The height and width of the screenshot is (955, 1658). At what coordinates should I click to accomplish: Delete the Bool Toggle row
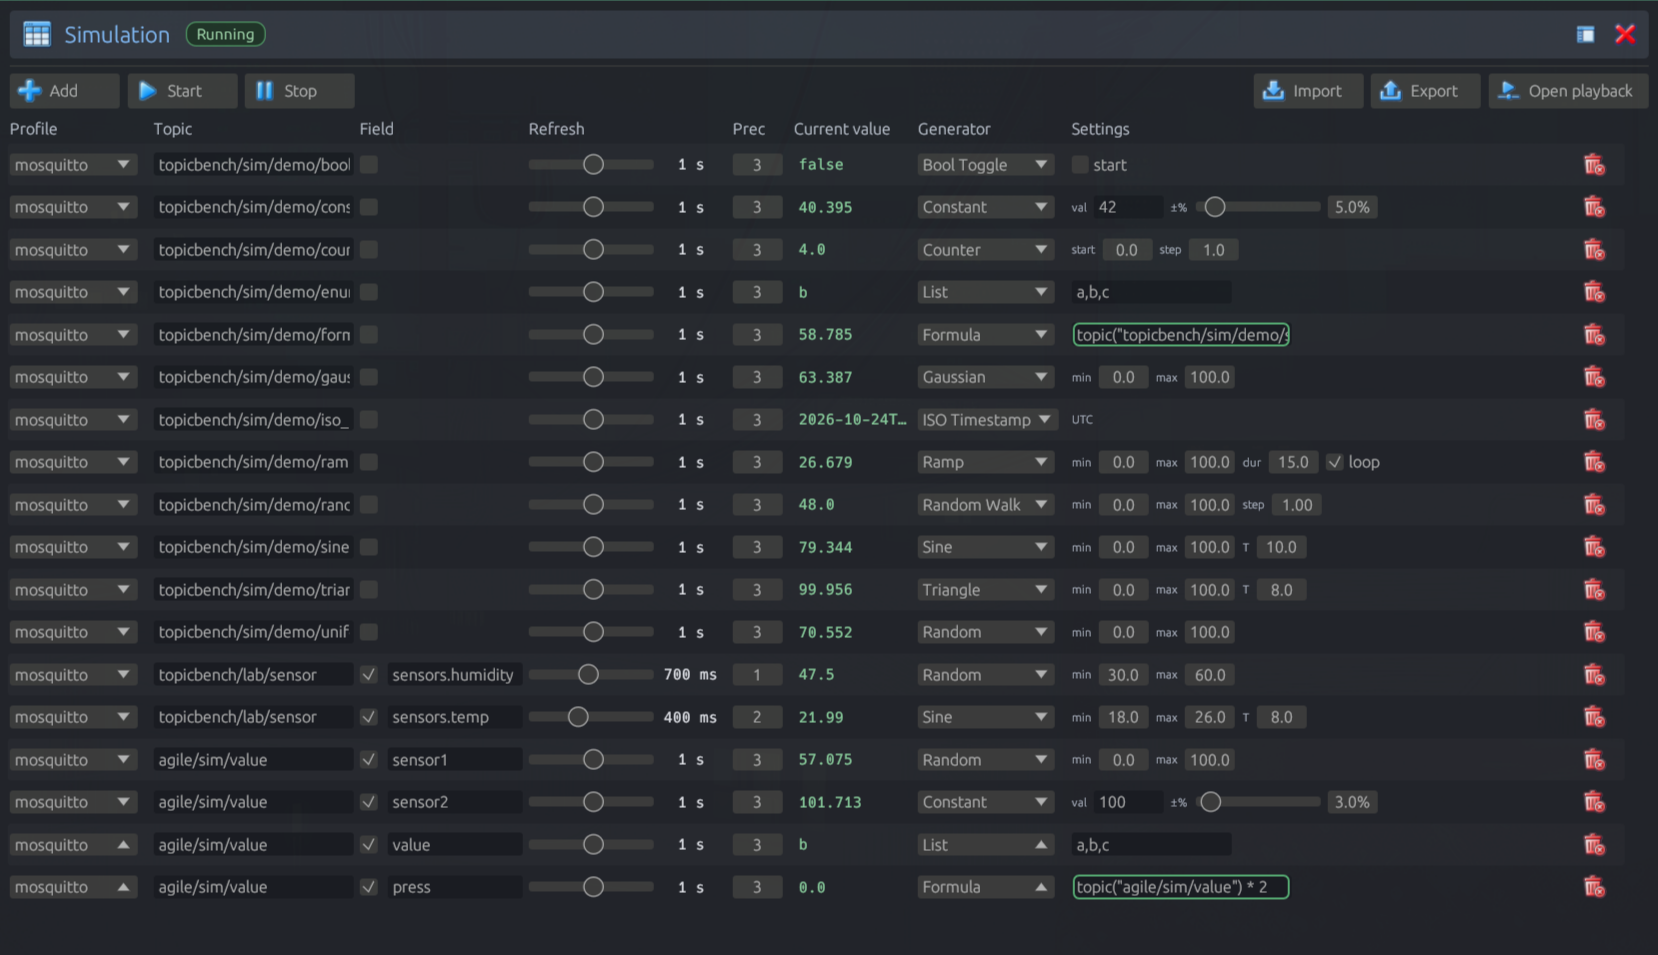click(1594, 165)
